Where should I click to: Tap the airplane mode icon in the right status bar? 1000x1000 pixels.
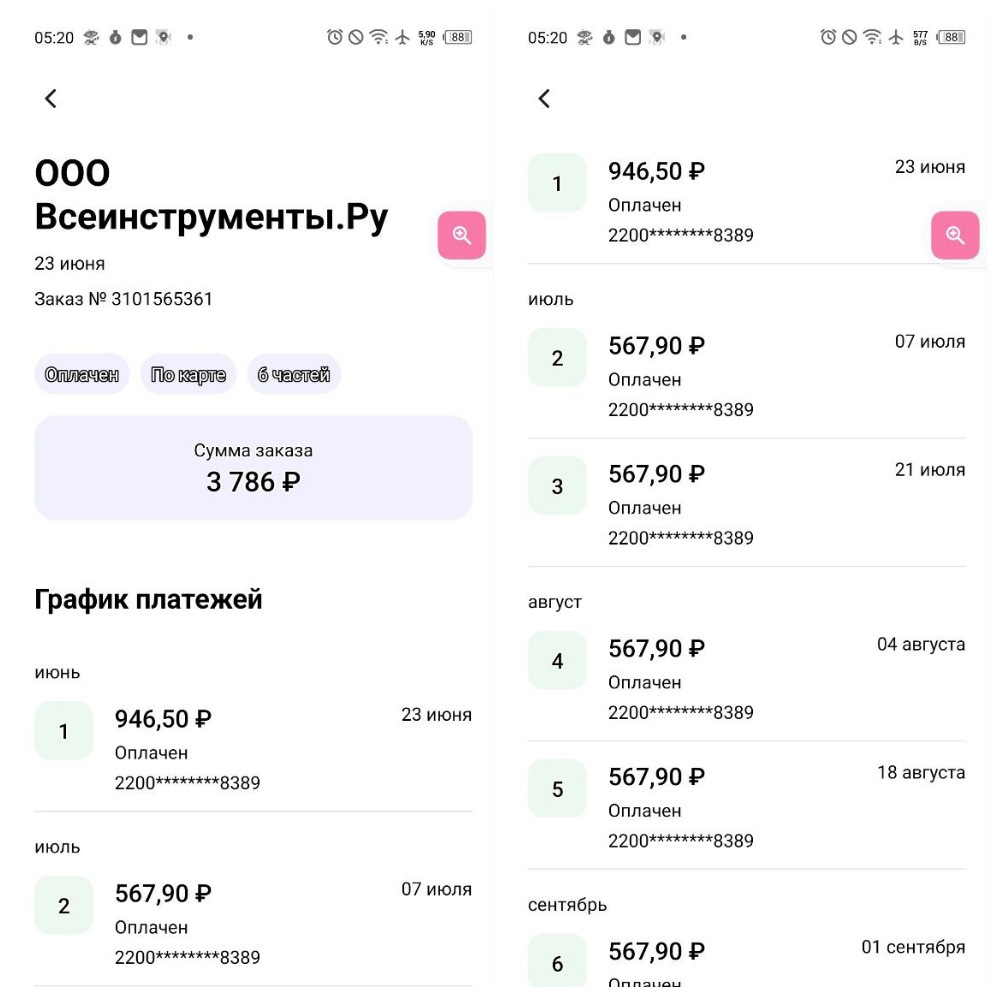[x=895, y=37]
